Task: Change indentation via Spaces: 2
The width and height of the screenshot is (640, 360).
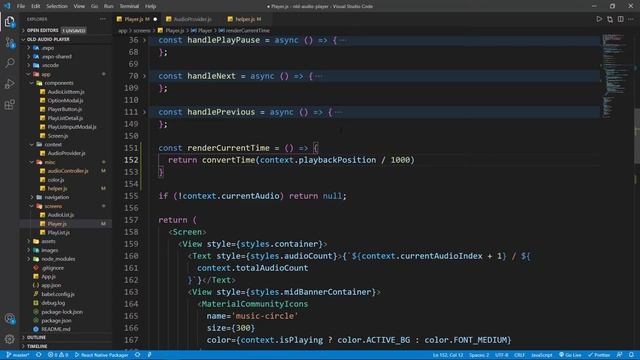Action: 479,355
